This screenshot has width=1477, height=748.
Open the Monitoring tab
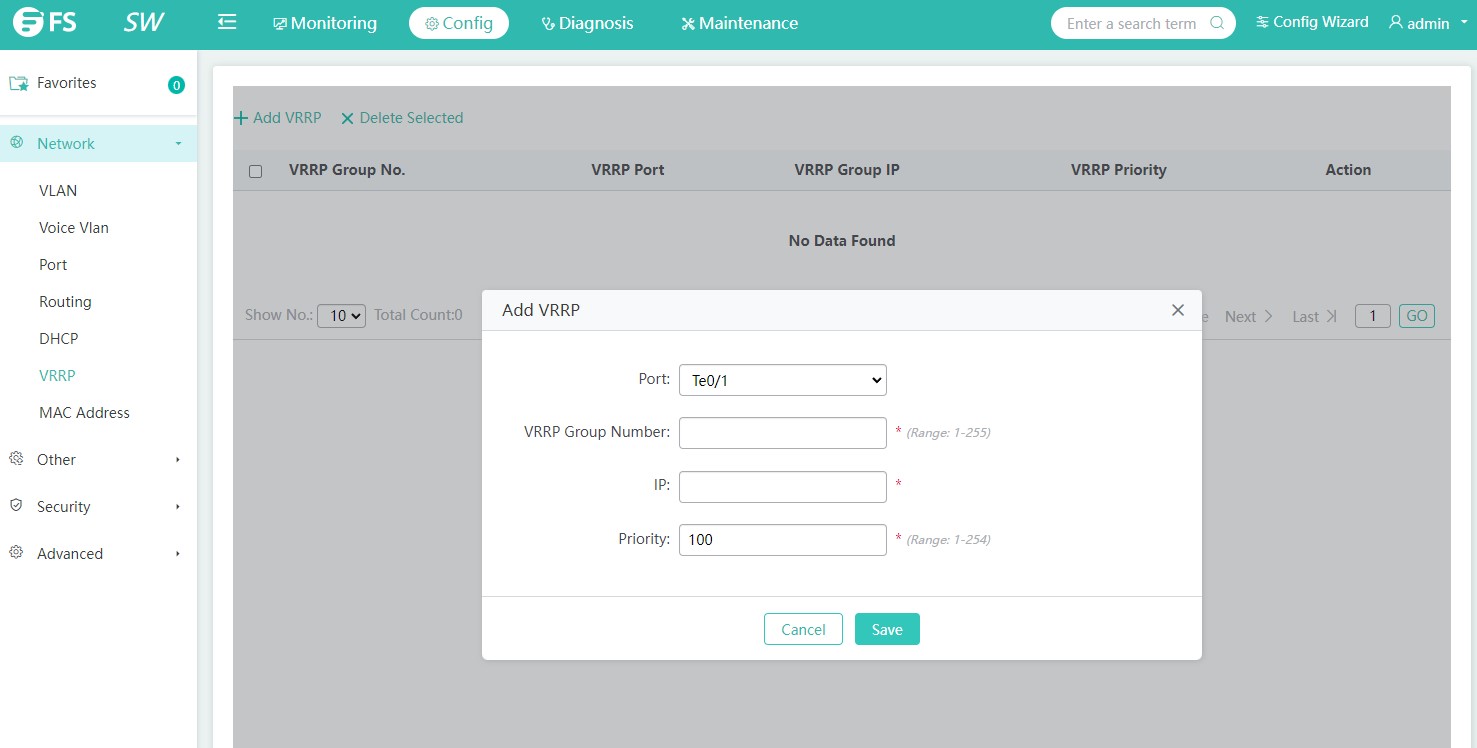(x=325, y=23)
